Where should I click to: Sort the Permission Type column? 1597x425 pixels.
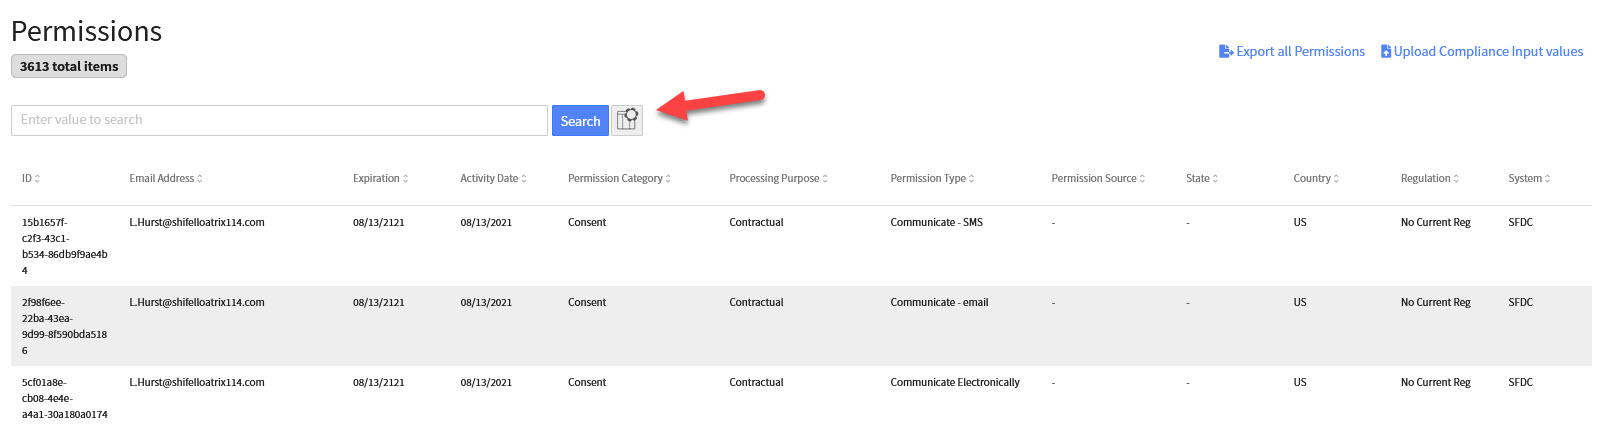pyautogui.click(x=932, y=179)
